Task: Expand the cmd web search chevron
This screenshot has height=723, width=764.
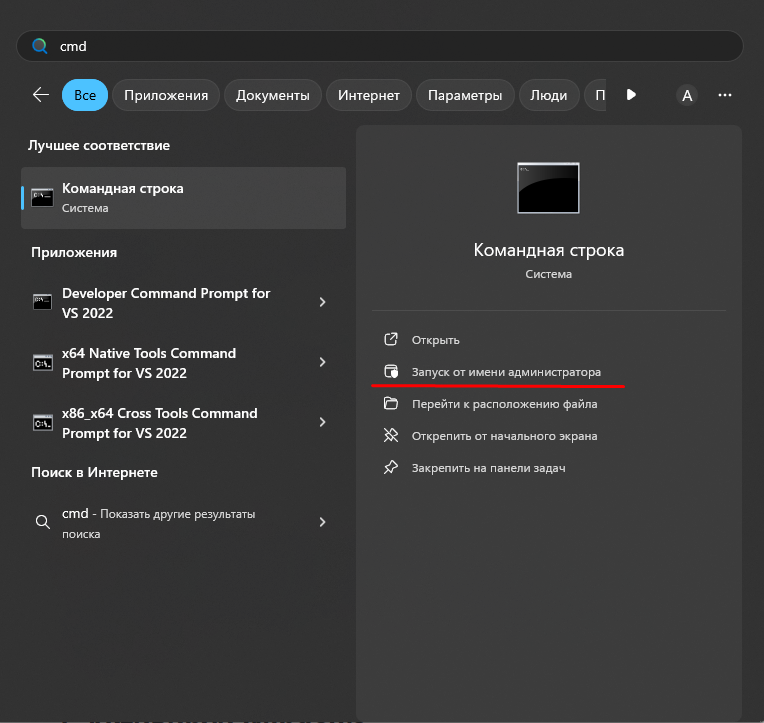Action: pyautogui.click(x=322, y=522)
